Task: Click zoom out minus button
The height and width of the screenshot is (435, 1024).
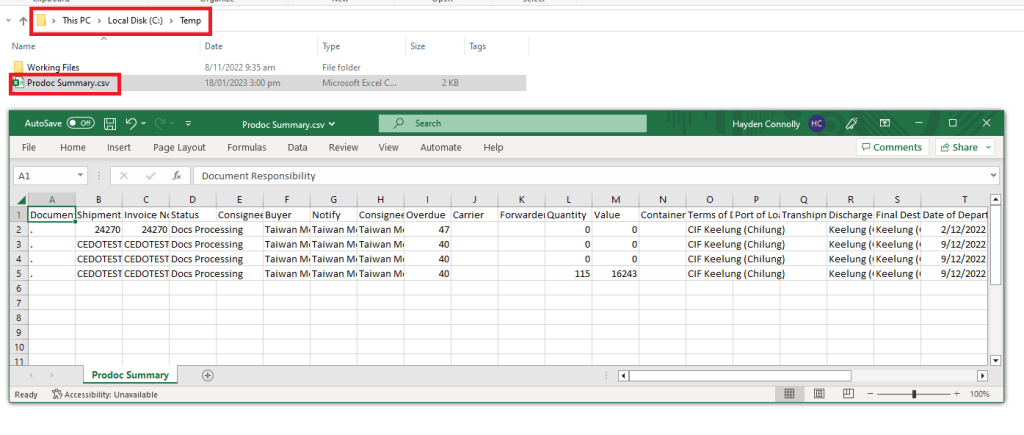Action: pyautogui.click(x=871, y=394)
